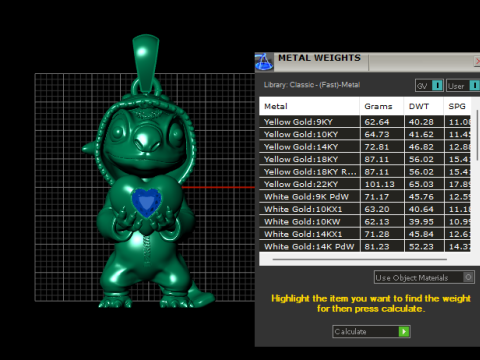Screen dimensions: 480x360
Task: Click the Library: Classic-(Fast)-Metal label
Action: point(312,85)
